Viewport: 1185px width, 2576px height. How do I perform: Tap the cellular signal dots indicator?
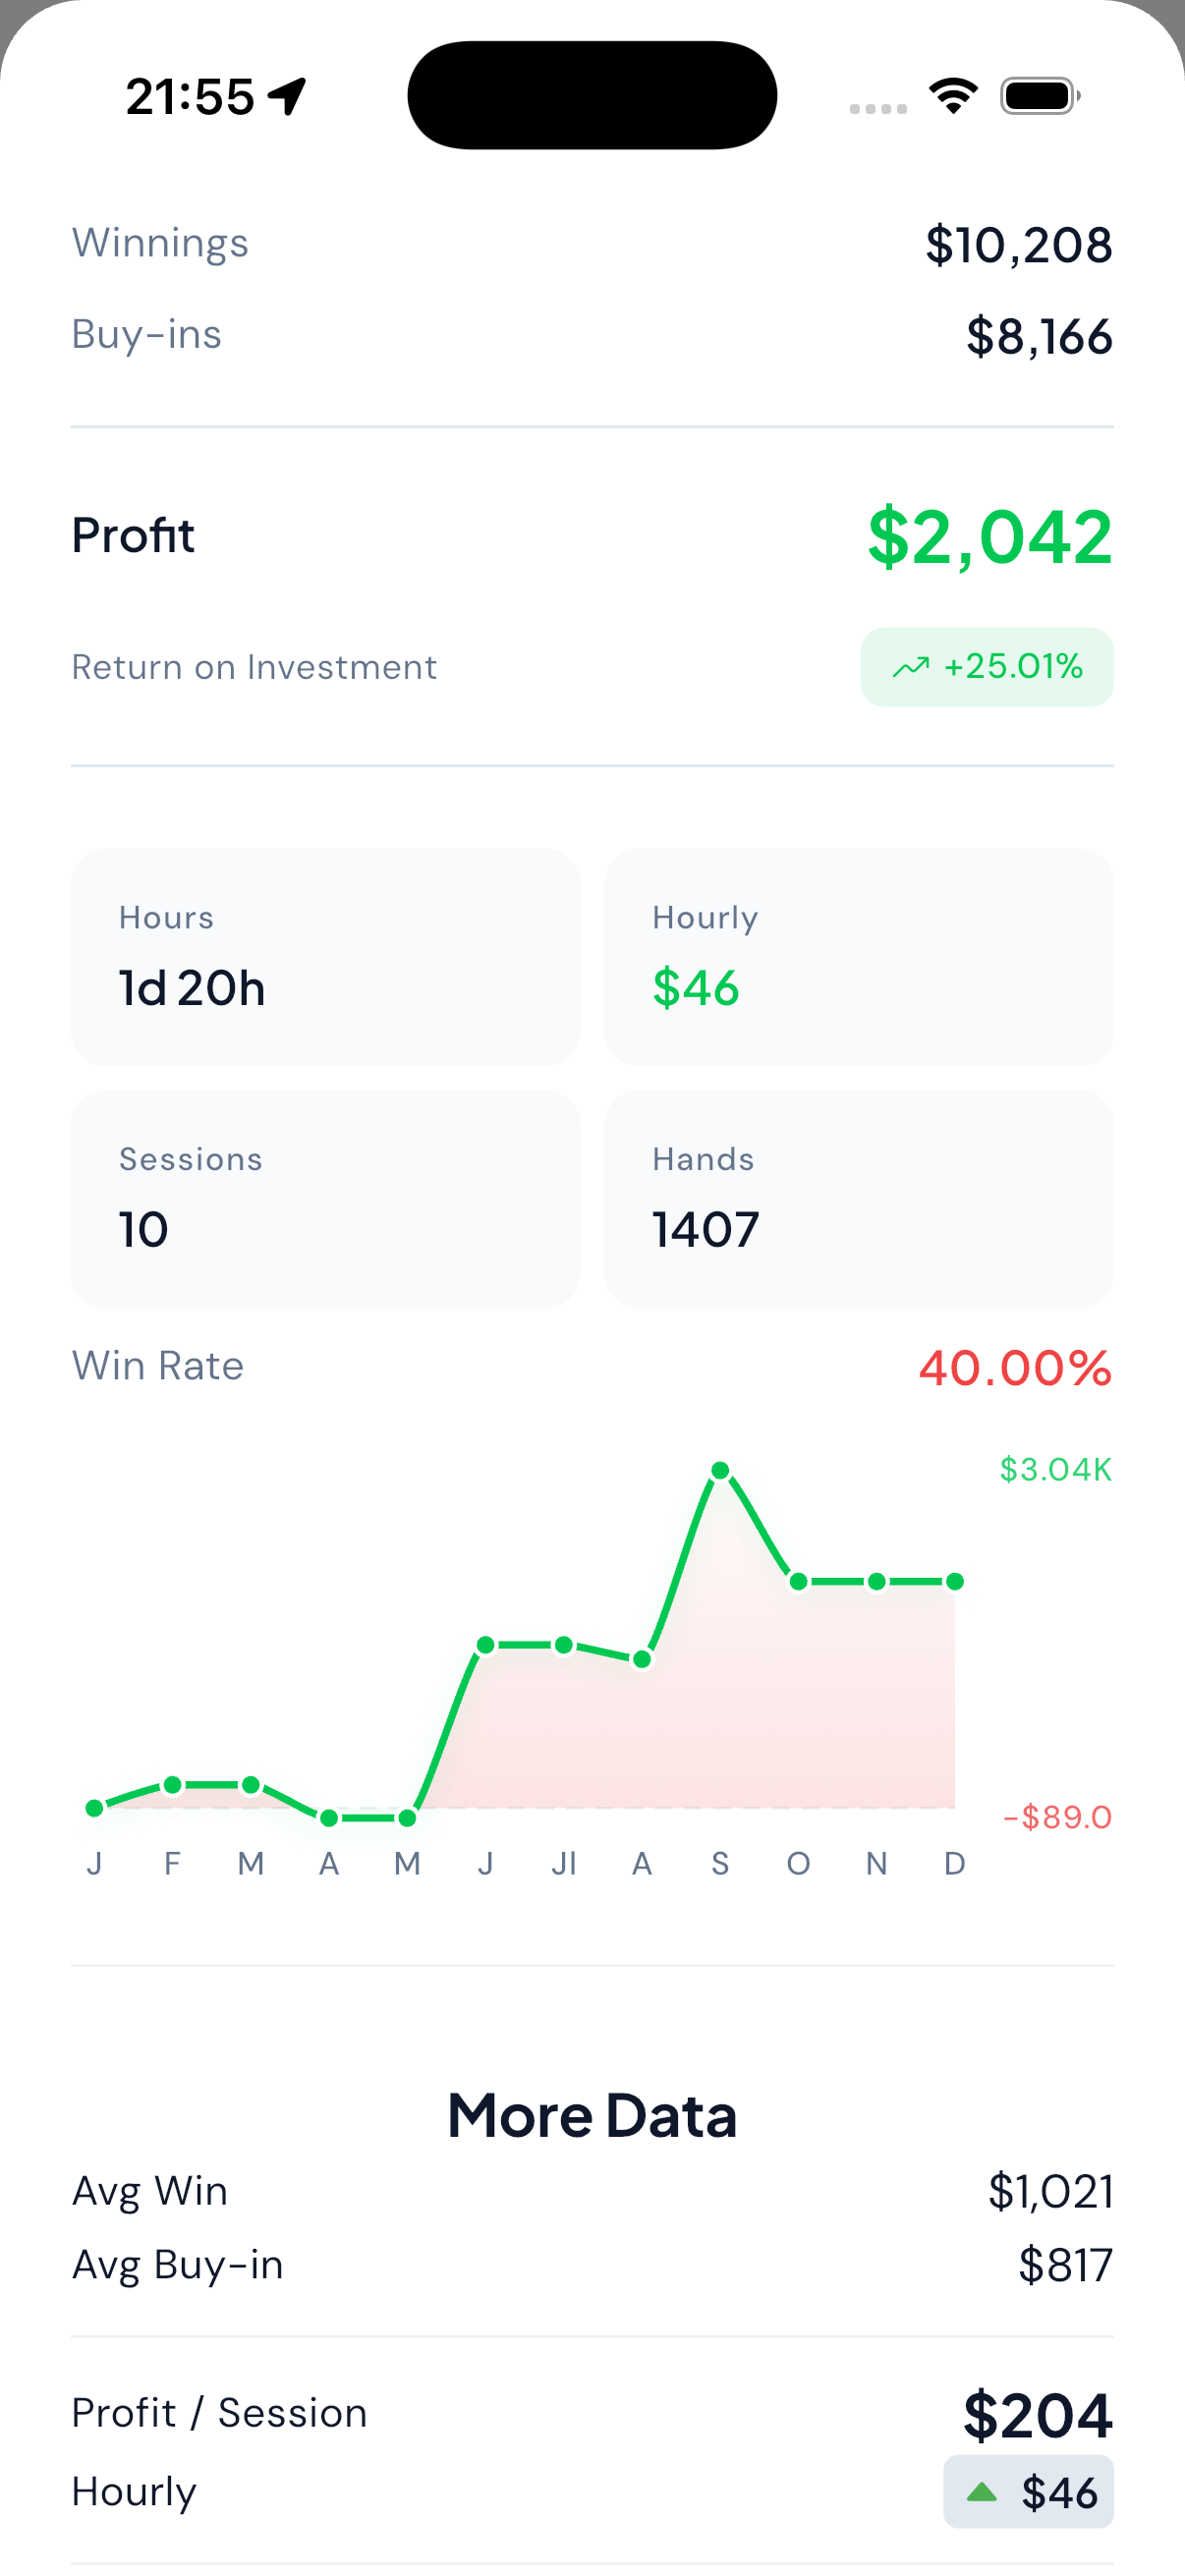pyautogui.click(x=878, y=108)
